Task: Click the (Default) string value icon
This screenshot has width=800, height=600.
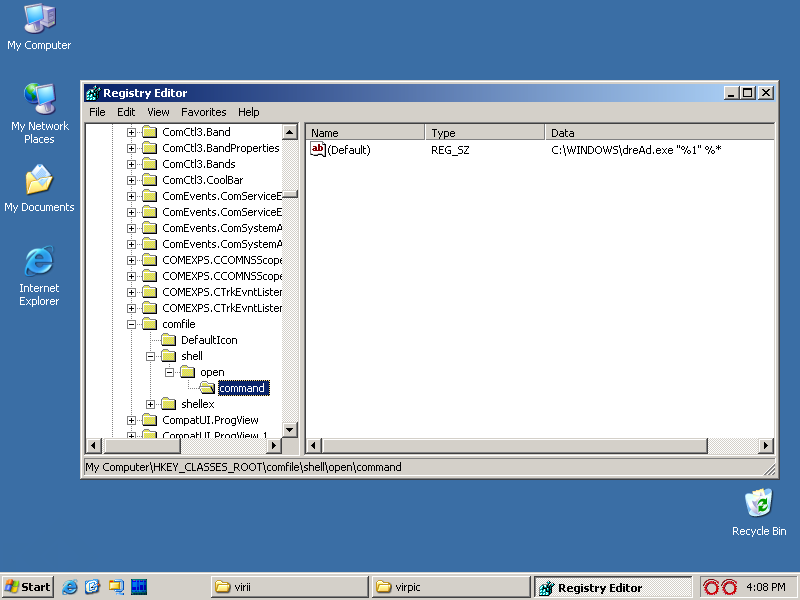Action: [x=318, y=149]
